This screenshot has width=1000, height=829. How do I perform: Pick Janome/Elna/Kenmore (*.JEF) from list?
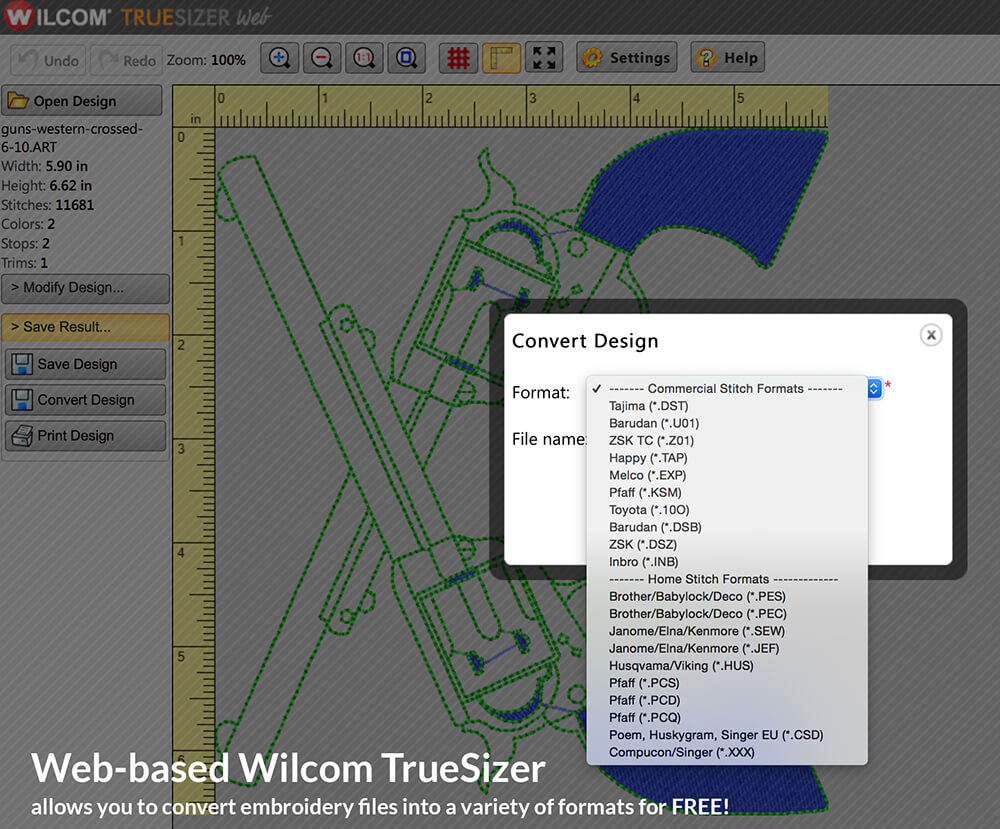[694, 648]
